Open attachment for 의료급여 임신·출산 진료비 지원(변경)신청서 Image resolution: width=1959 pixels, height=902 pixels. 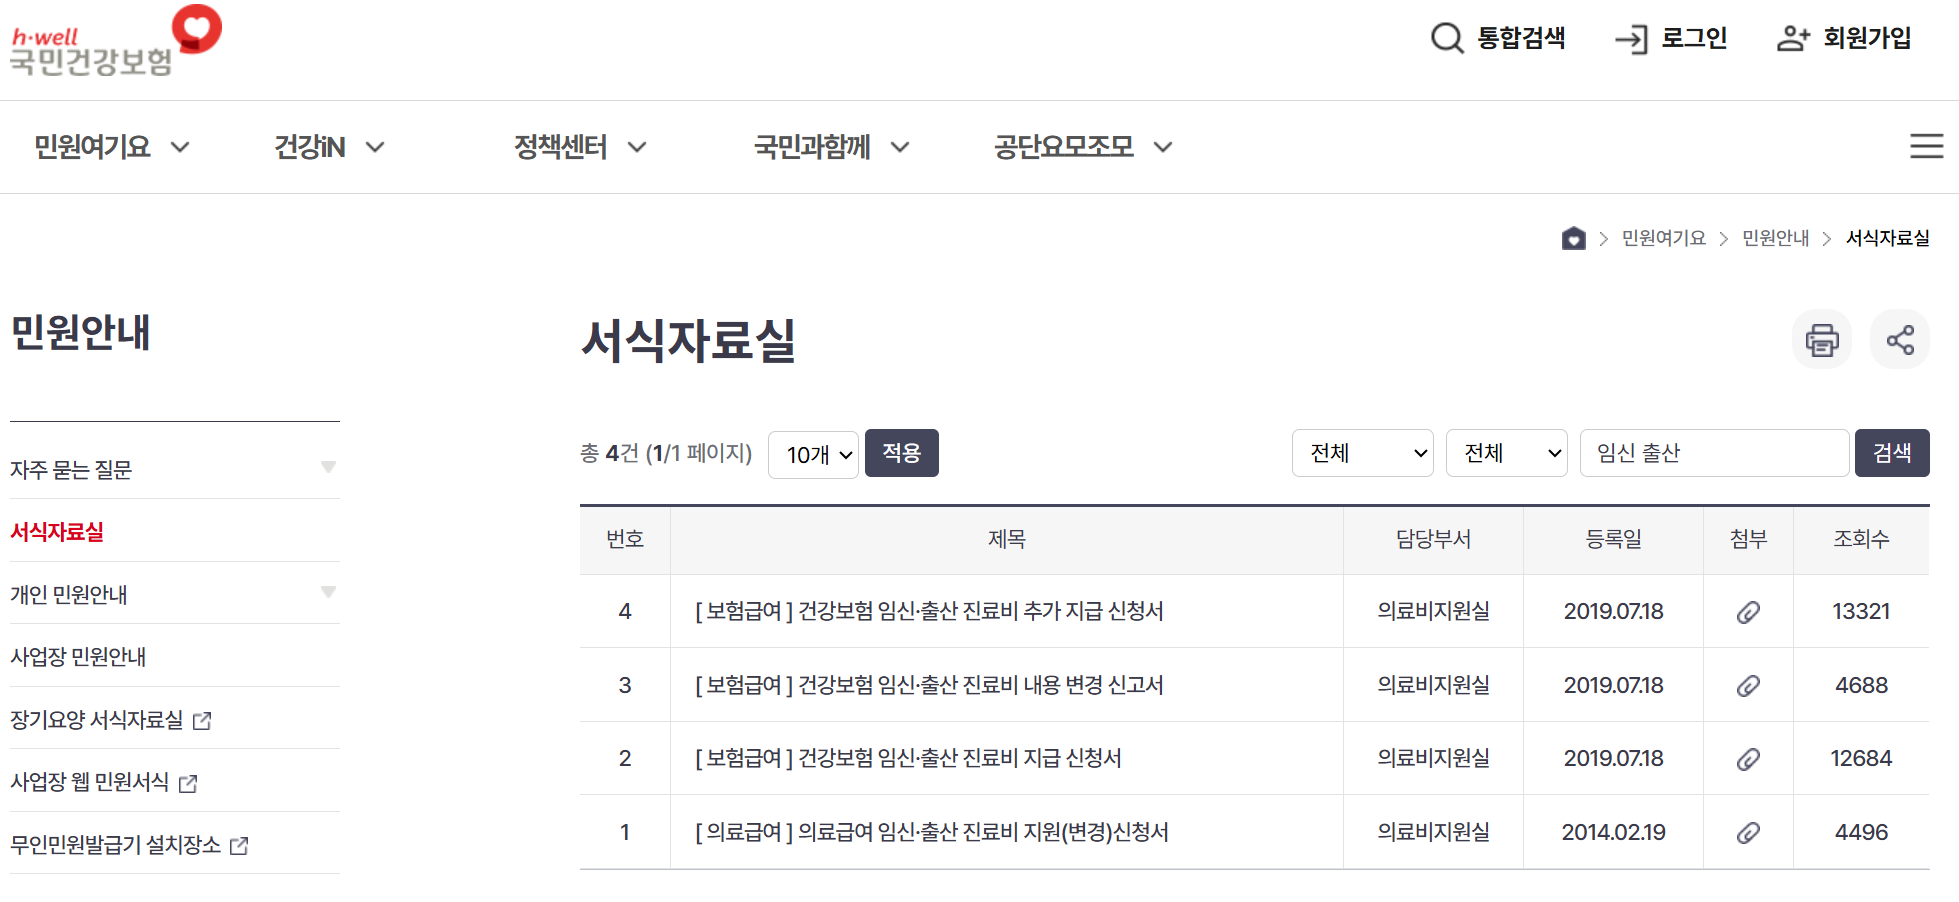(x=1747, y=832)
